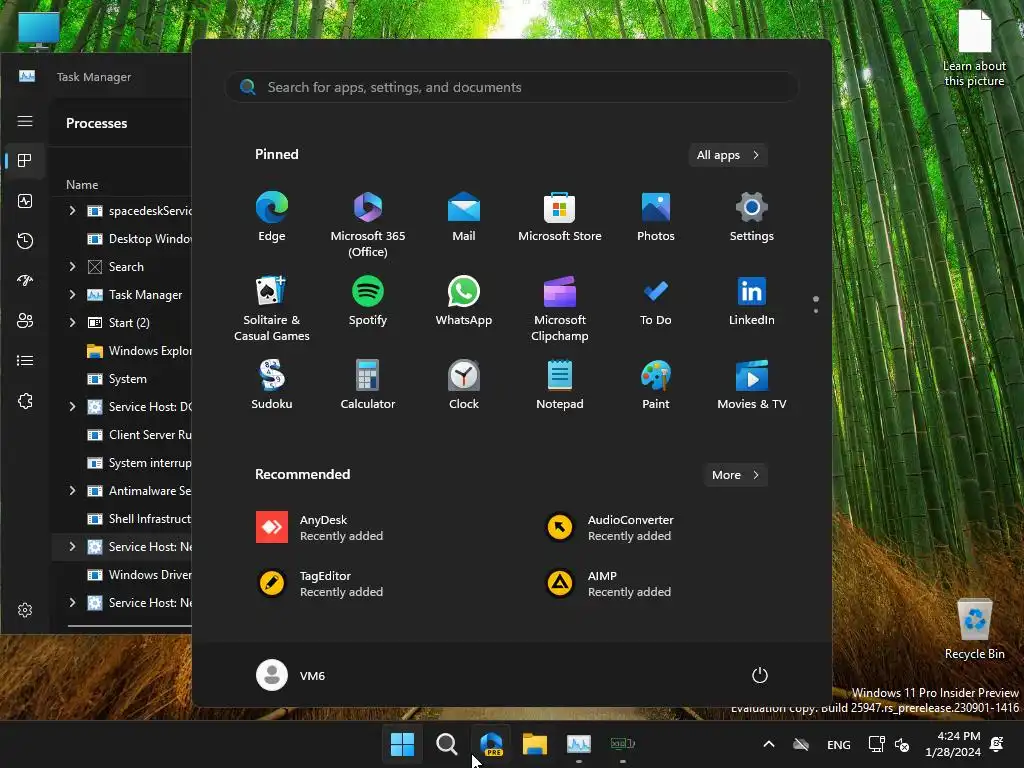Select Client Server Ru process row
This screenshot has width=1024, height=768.
(x=122, y=435)
